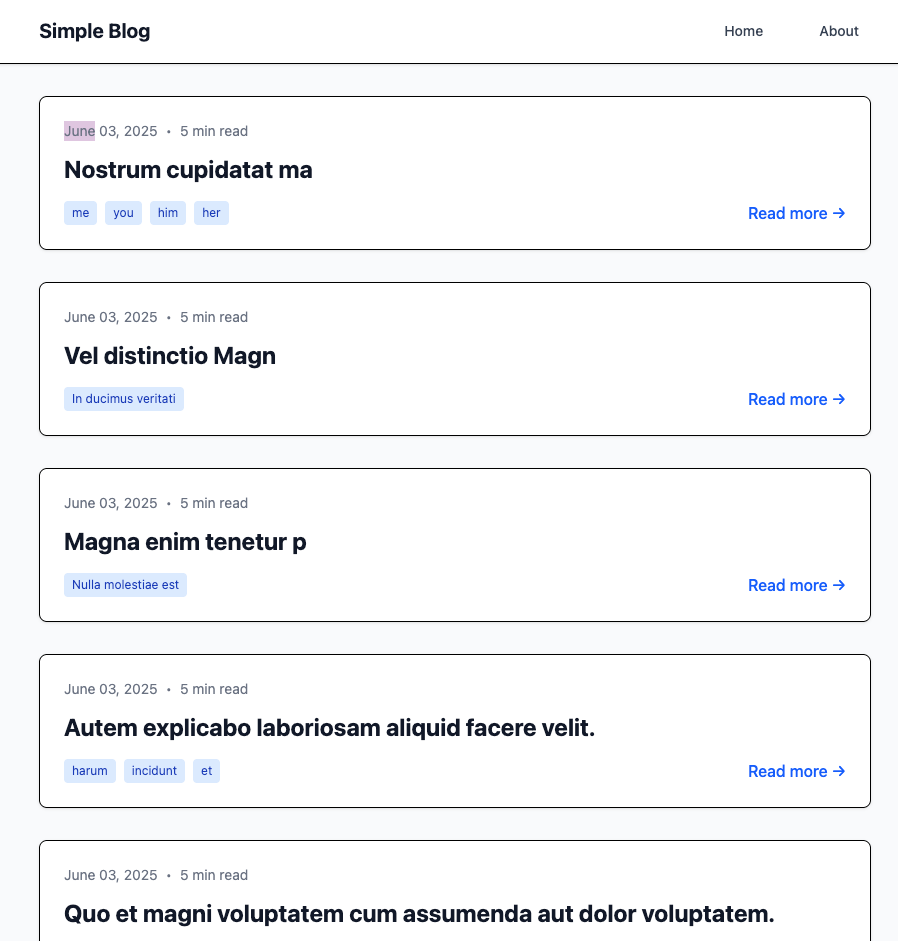The image size is (898, 941).
Task: Open the Quo et magni voluptatem post
Action: (419, 914)
